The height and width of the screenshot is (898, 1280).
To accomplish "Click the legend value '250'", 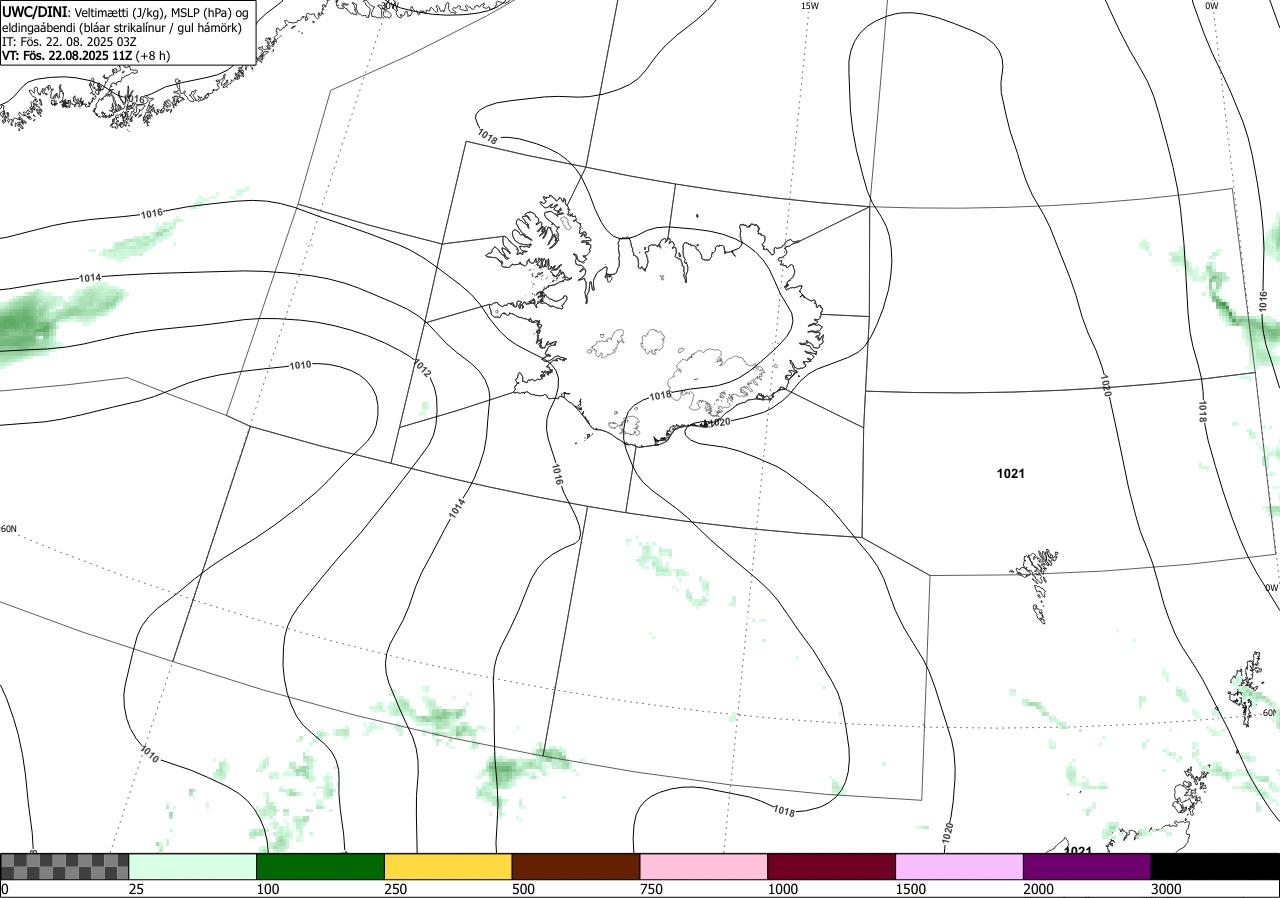I will 395,889.
